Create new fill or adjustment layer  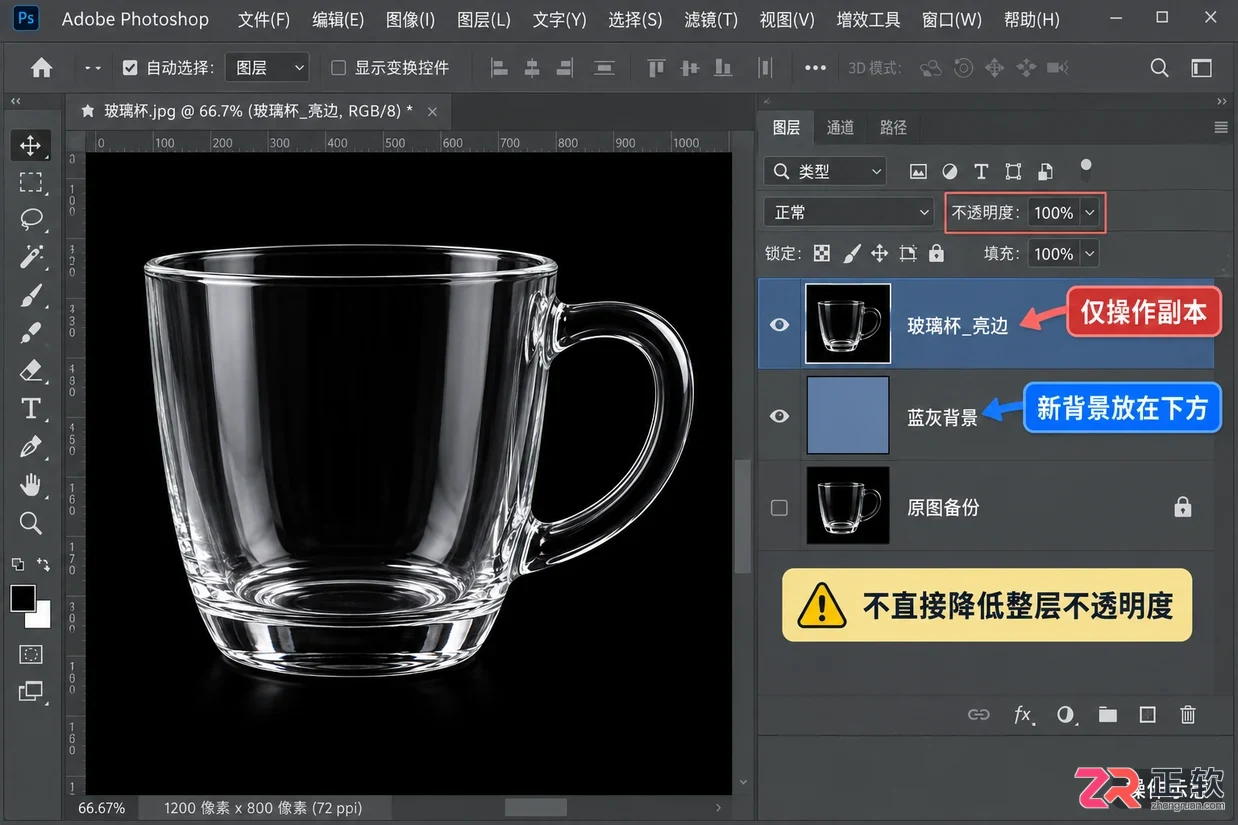point(1065,715)
